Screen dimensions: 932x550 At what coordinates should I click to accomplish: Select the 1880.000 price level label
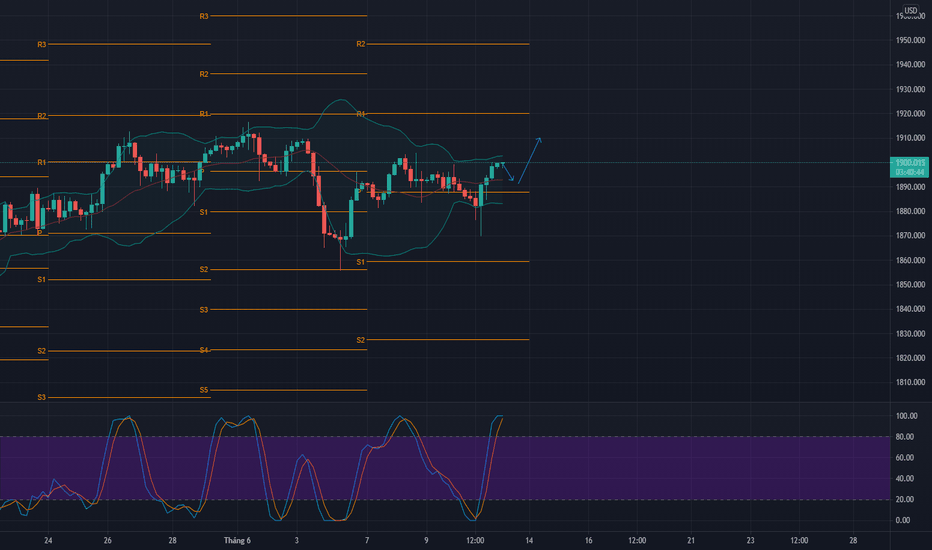coord(910,211)
